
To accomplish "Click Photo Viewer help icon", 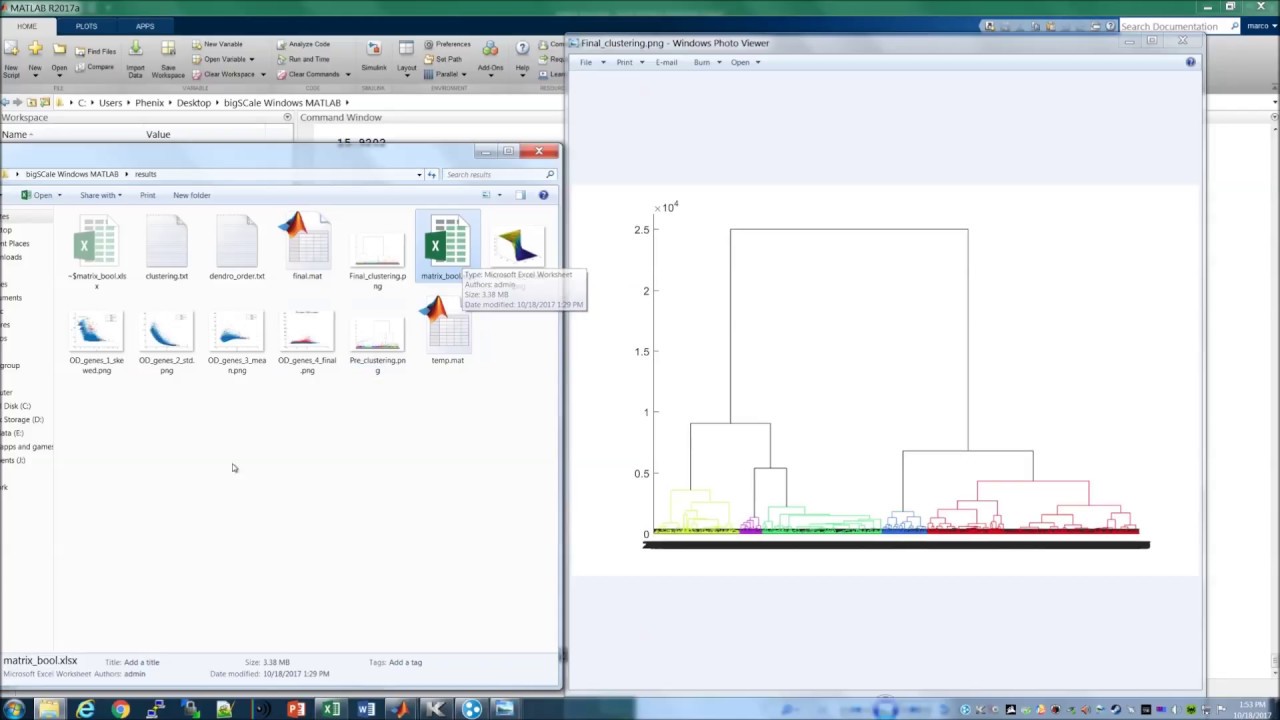I will click(1190, 62).
